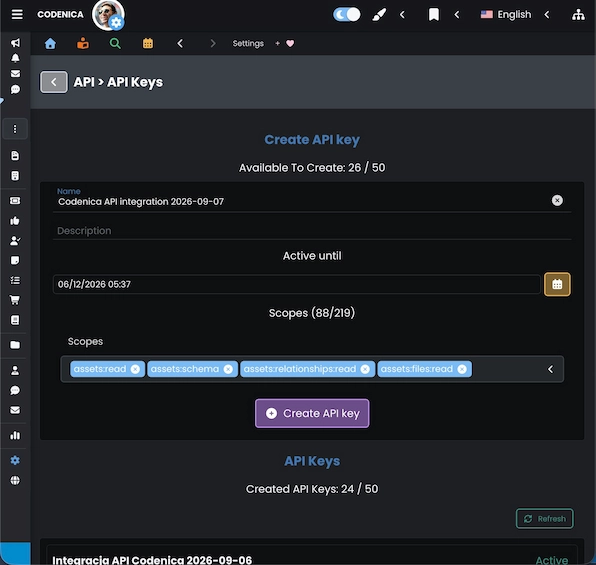The image size is (596, 565).
Task: Open the ticket sidebar icon
Action: [x=15, y=200]
